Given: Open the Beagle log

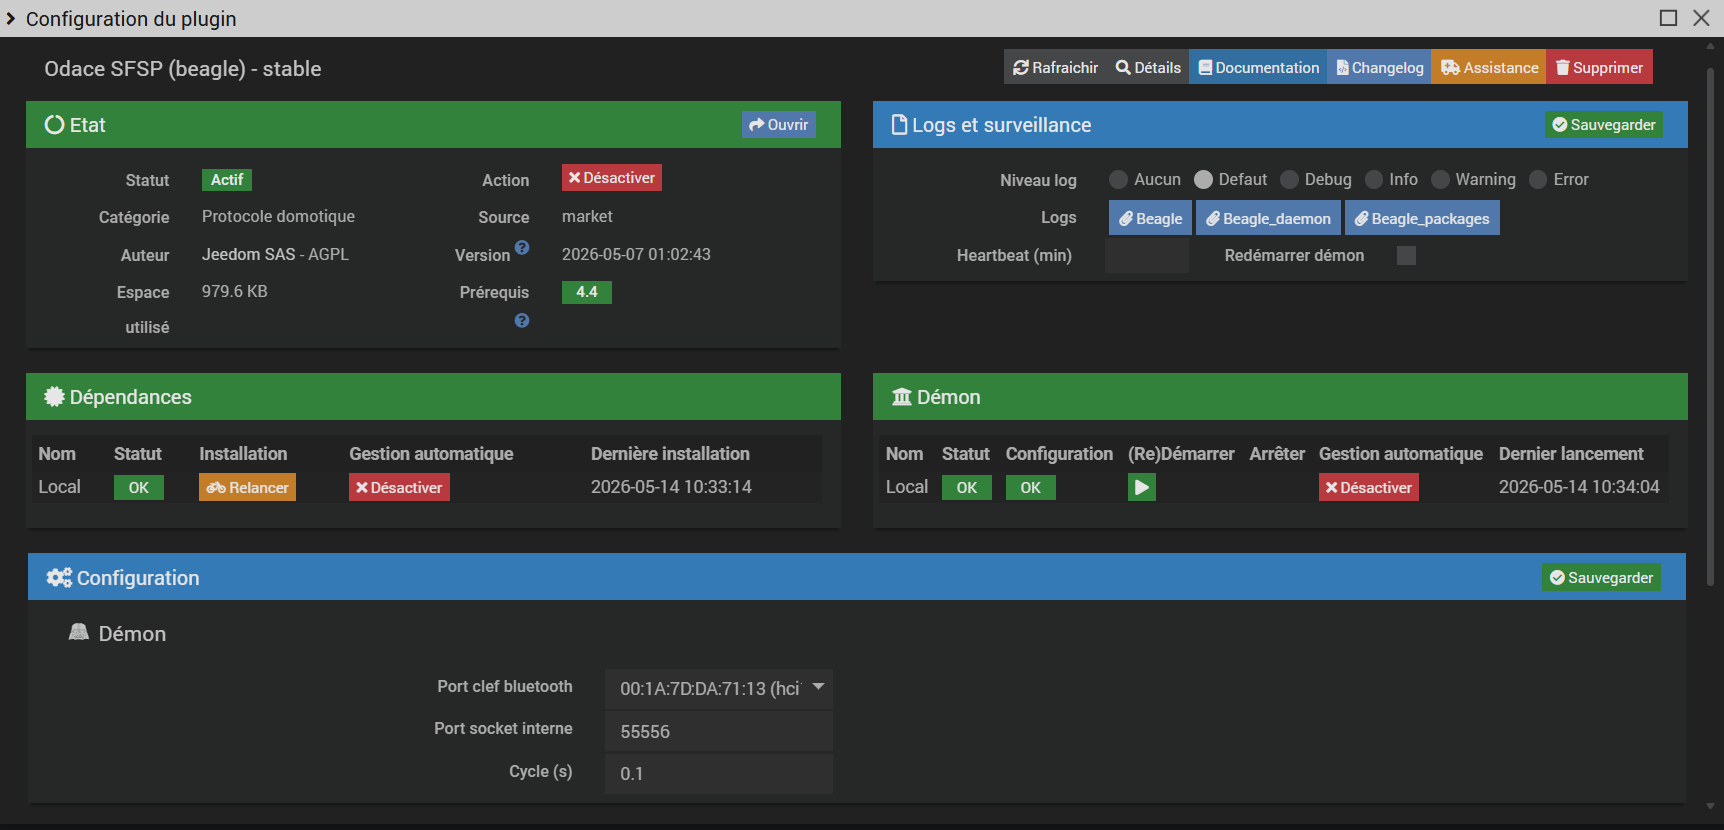Looking at the screenshot, I should (1150, 218).
